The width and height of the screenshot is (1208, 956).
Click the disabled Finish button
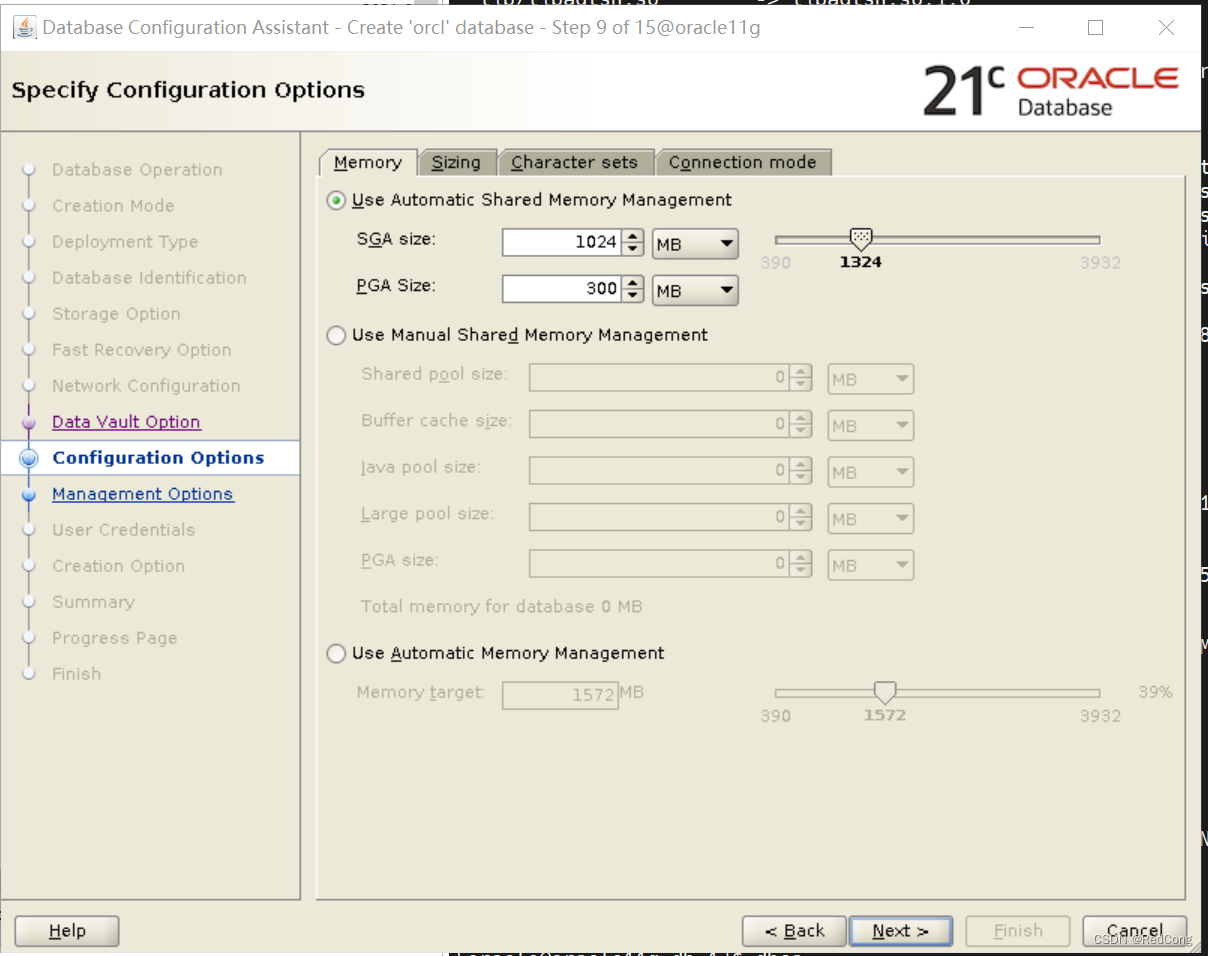point(1018,931)
